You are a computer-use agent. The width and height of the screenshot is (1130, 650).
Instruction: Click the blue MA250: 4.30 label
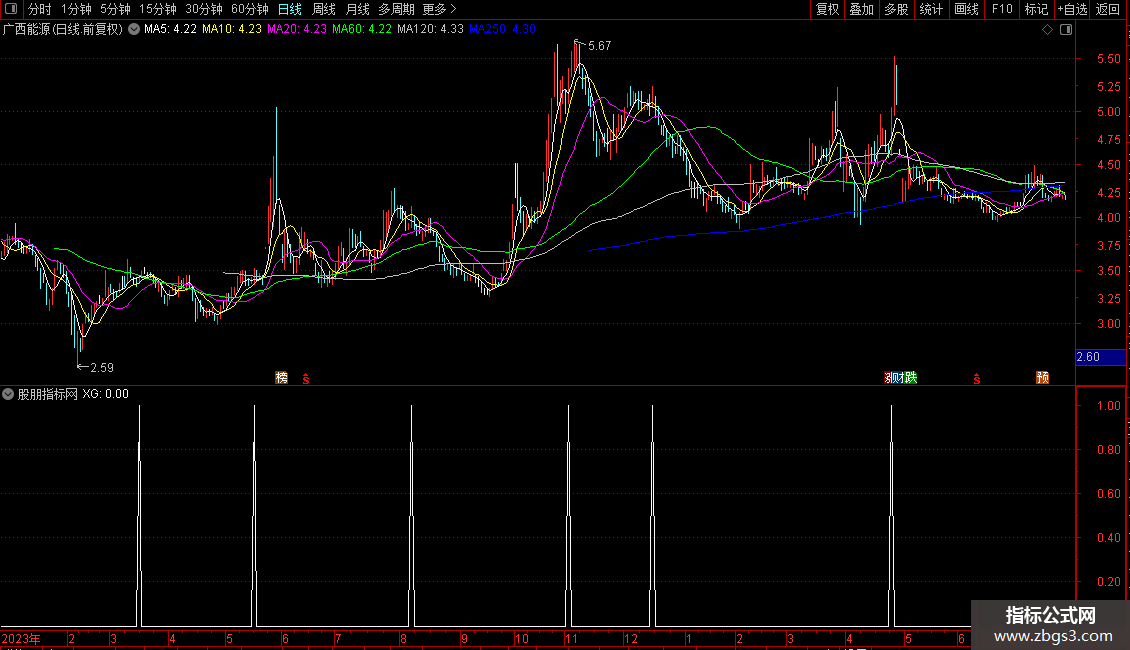[502, 30]
